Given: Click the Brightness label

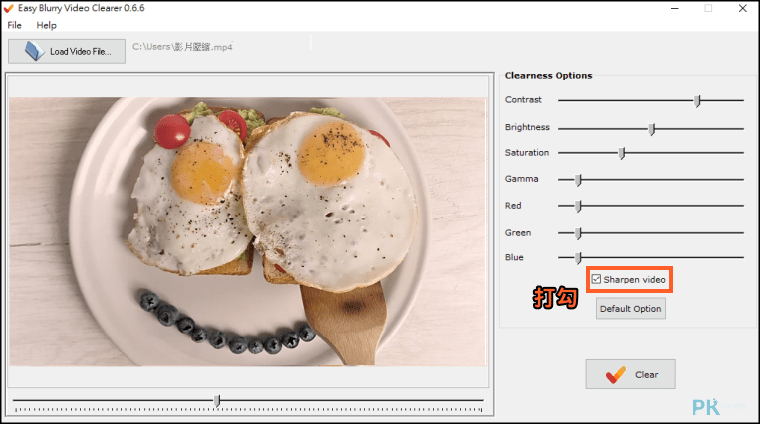Looking at the screenshot, I should 527,127.
